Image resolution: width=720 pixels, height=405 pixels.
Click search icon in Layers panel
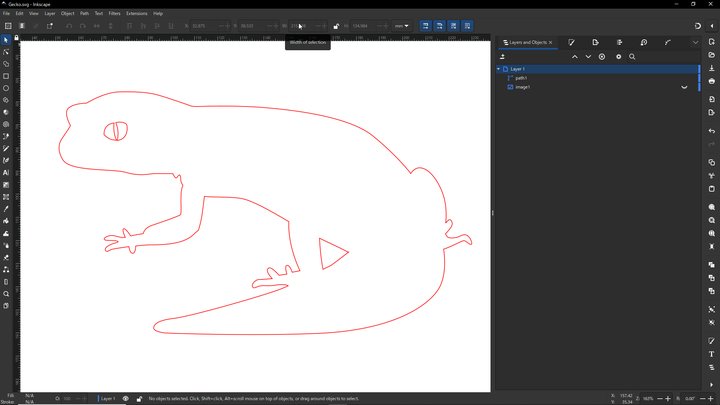(632, 56)
